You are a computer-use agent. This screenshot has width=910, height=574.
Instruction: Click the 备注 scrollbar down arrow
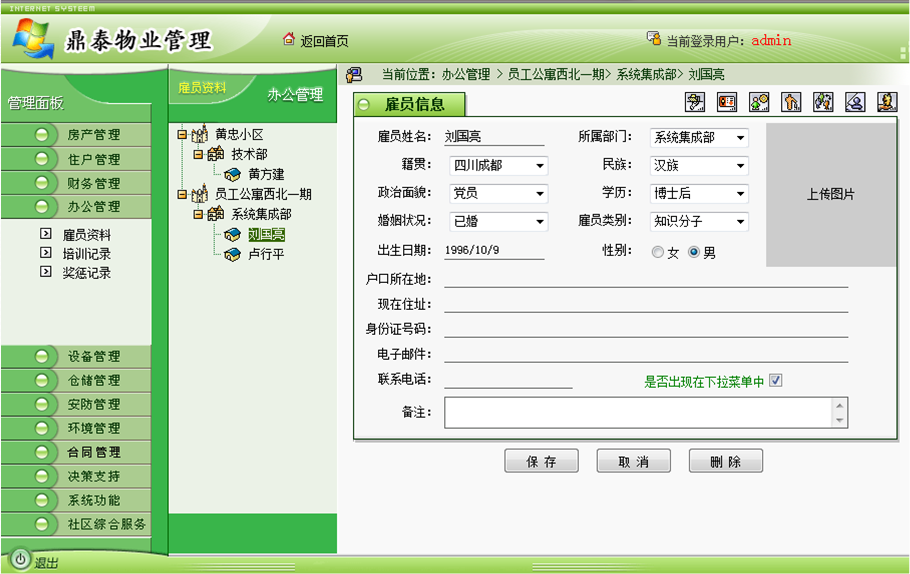(839, 420)
